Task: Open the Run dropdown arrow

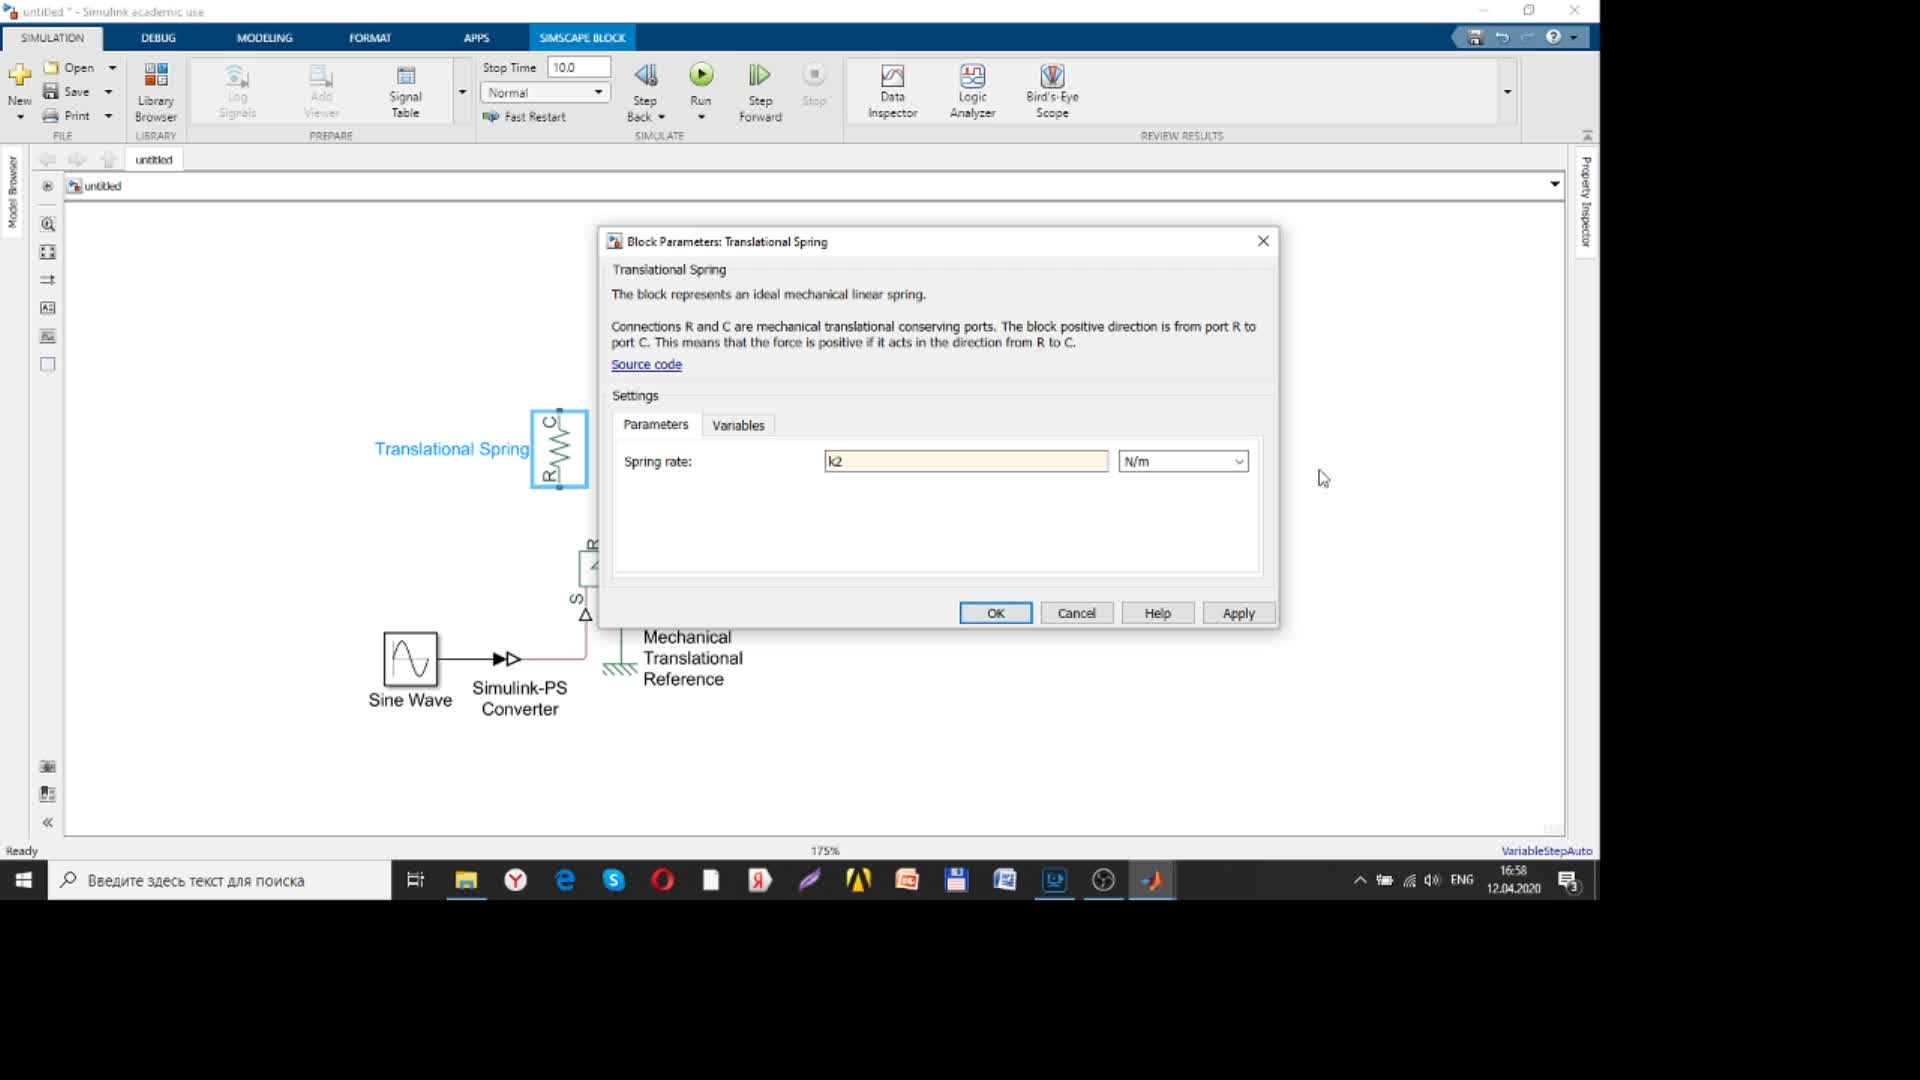Action: (701, 118)
